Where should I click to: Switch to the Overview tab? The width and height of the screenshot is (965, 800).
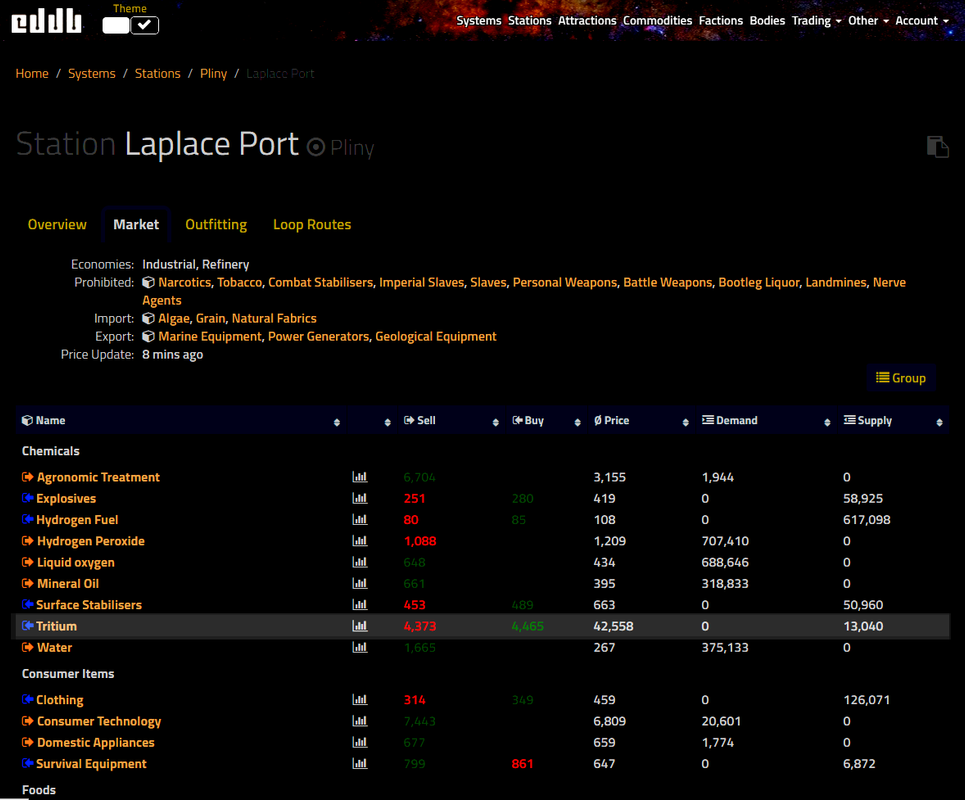coord(57,225)
